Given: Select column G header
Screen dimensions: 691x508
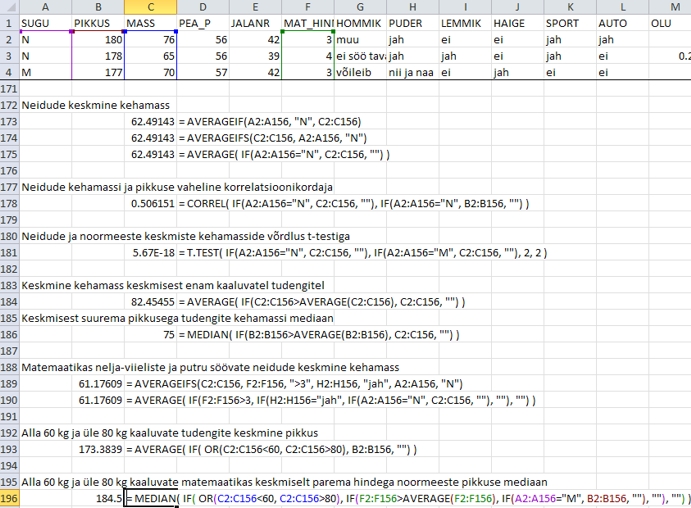Looking at the screenshot, I should click(x=360, y=7).
